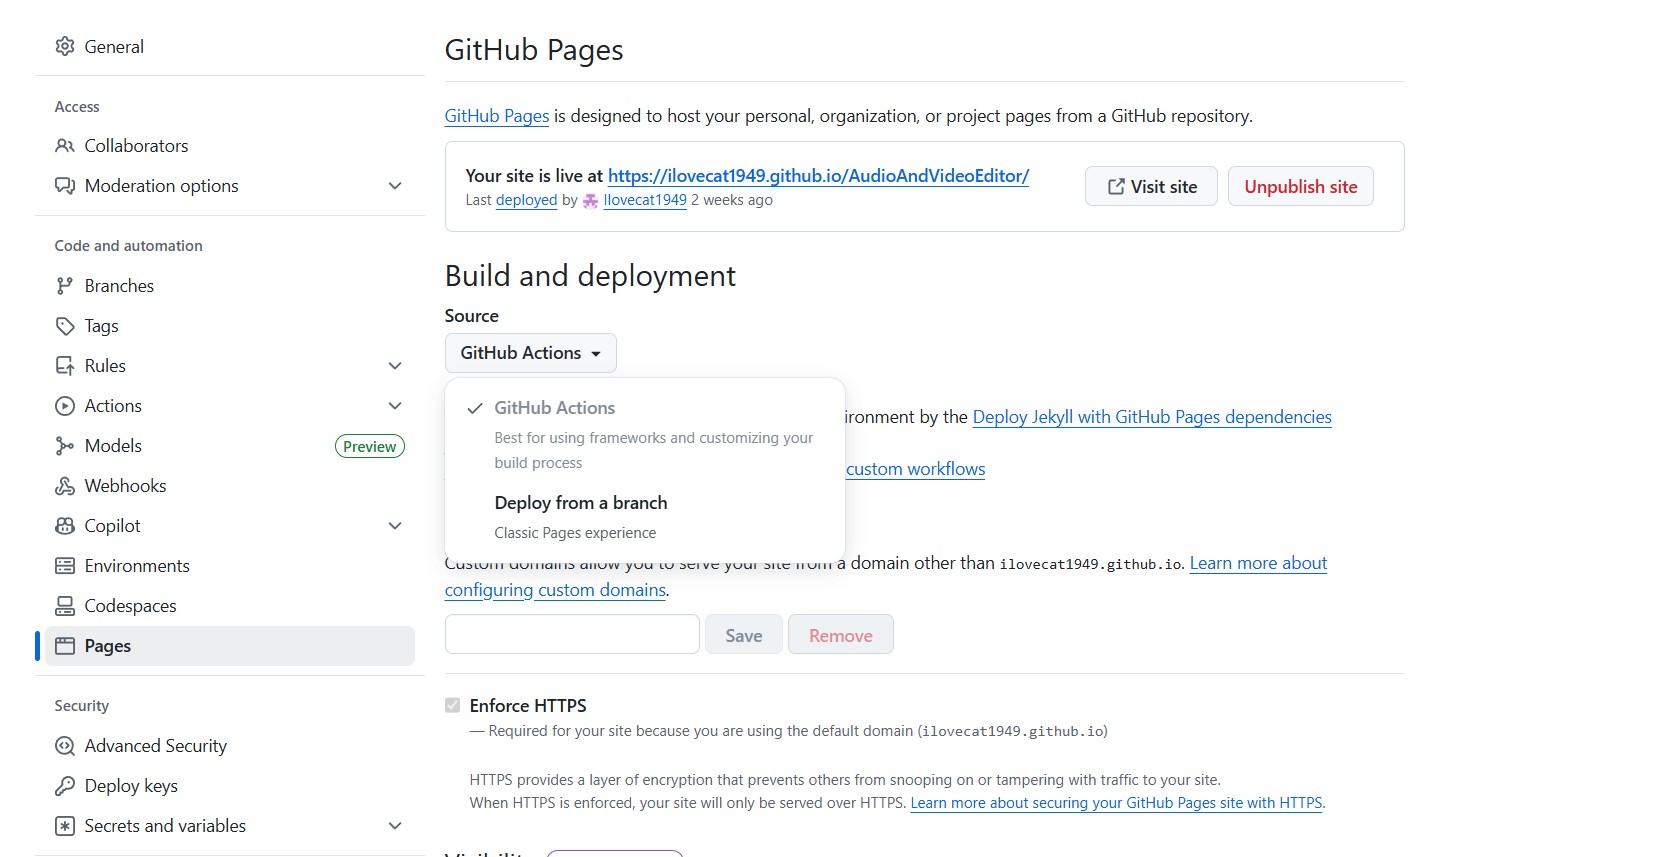Image resolution: width=1655 pixels, height=857 pixels.
Task: Select Deploy from a branch option
Action: [x=645, y=517]
